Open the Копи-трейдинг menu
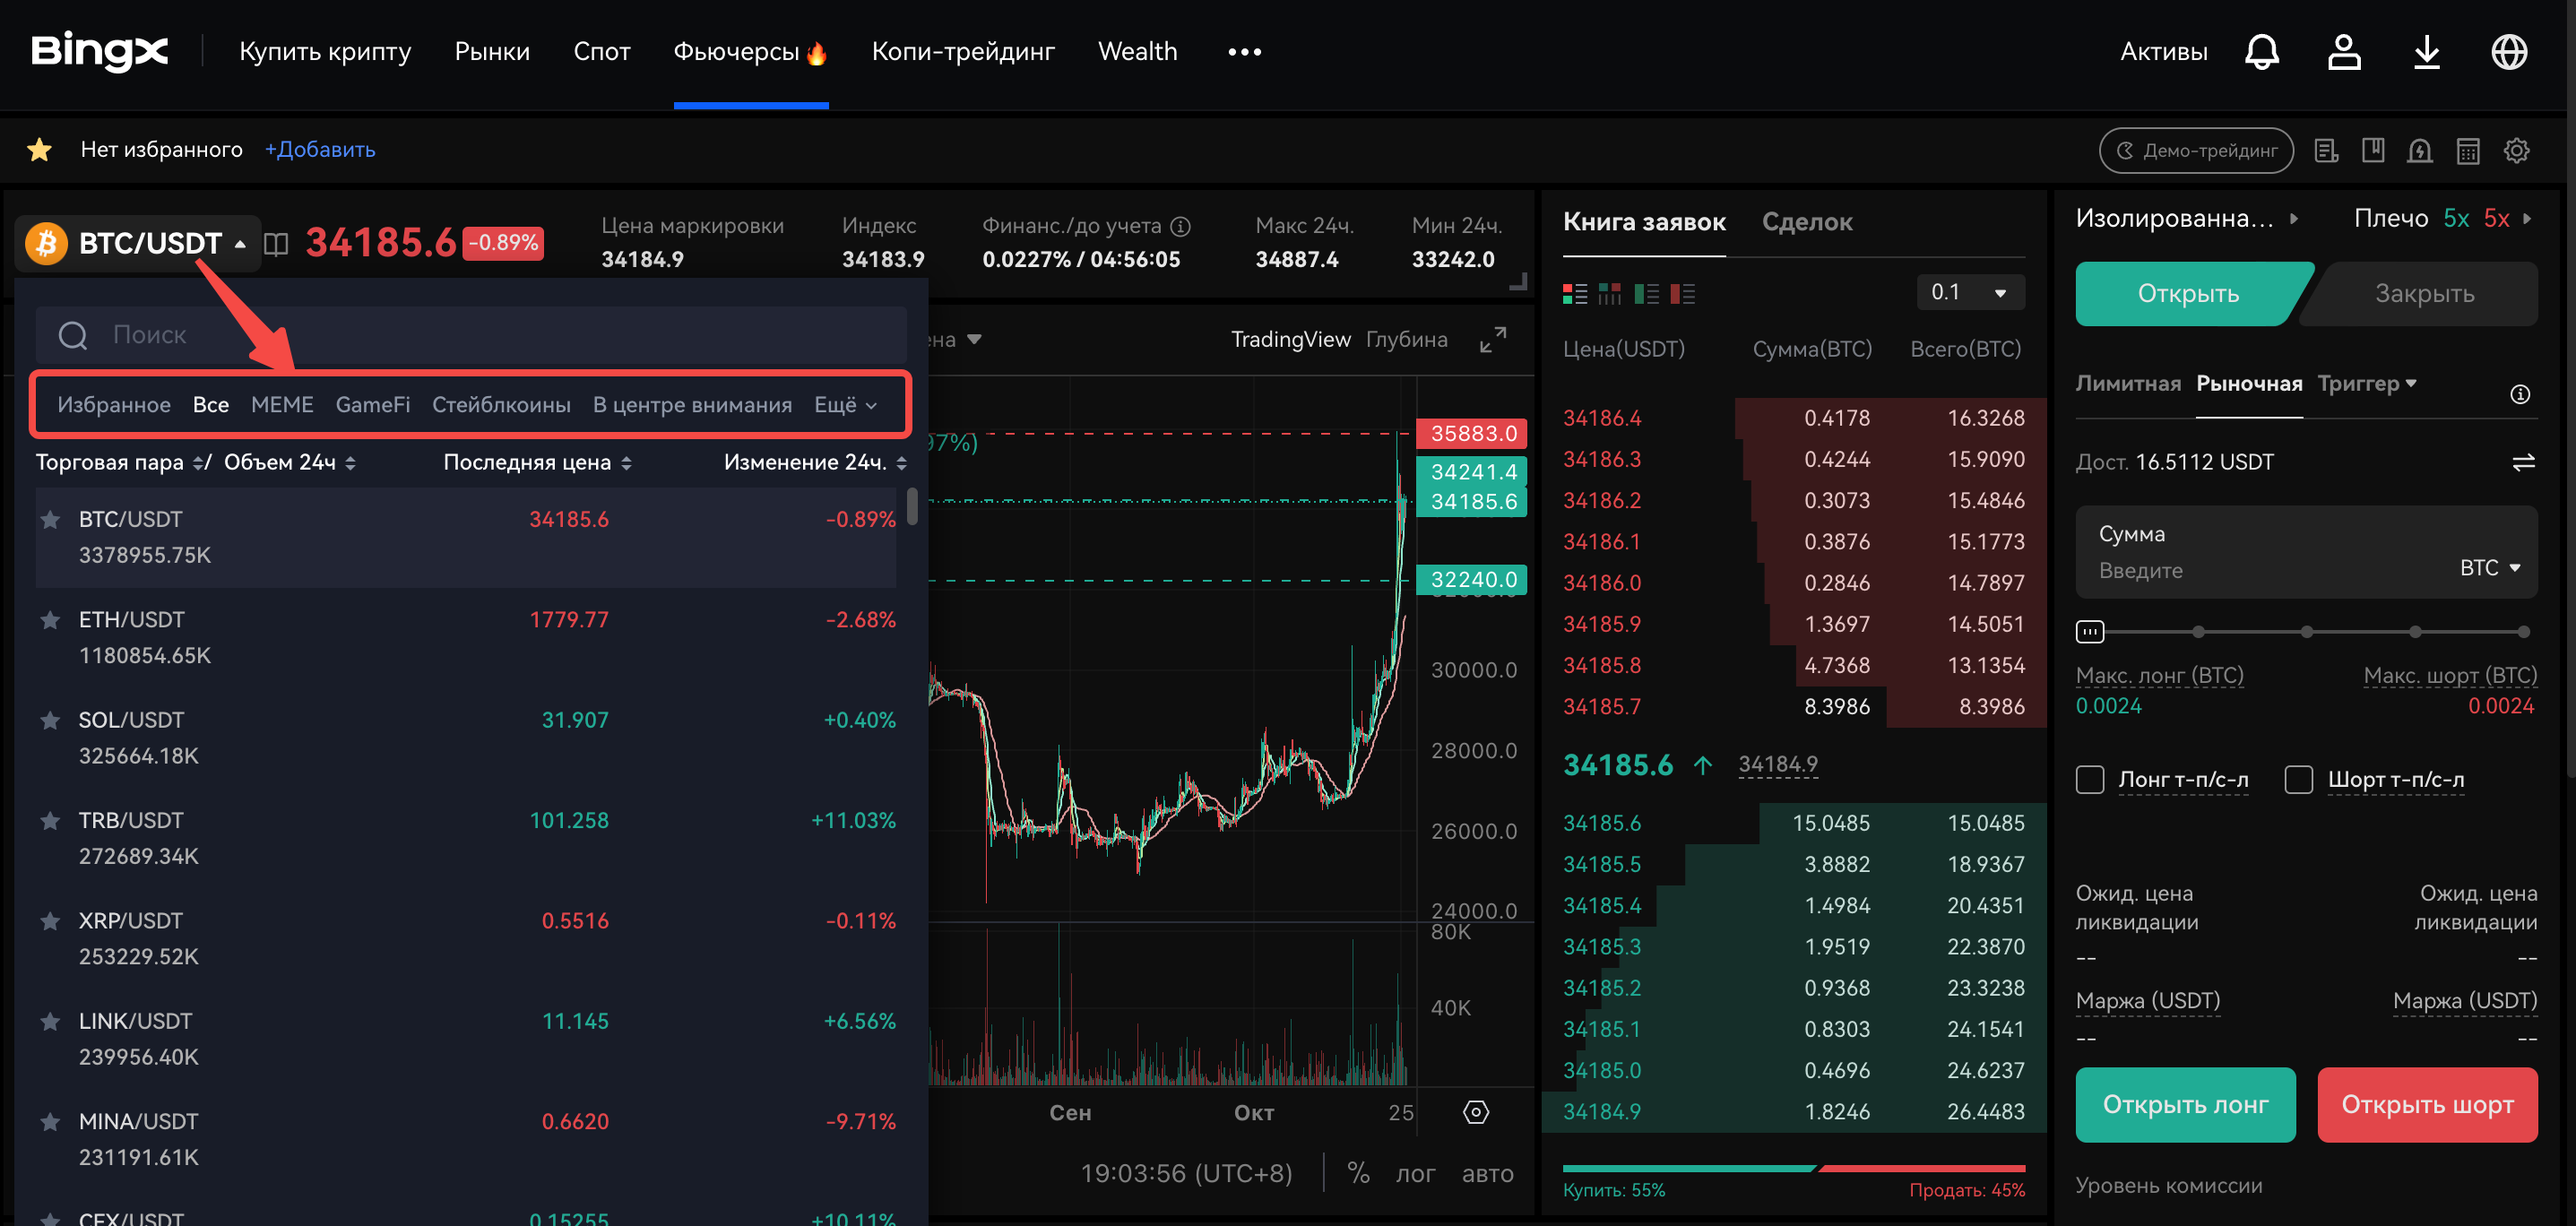 click(963, 52)
